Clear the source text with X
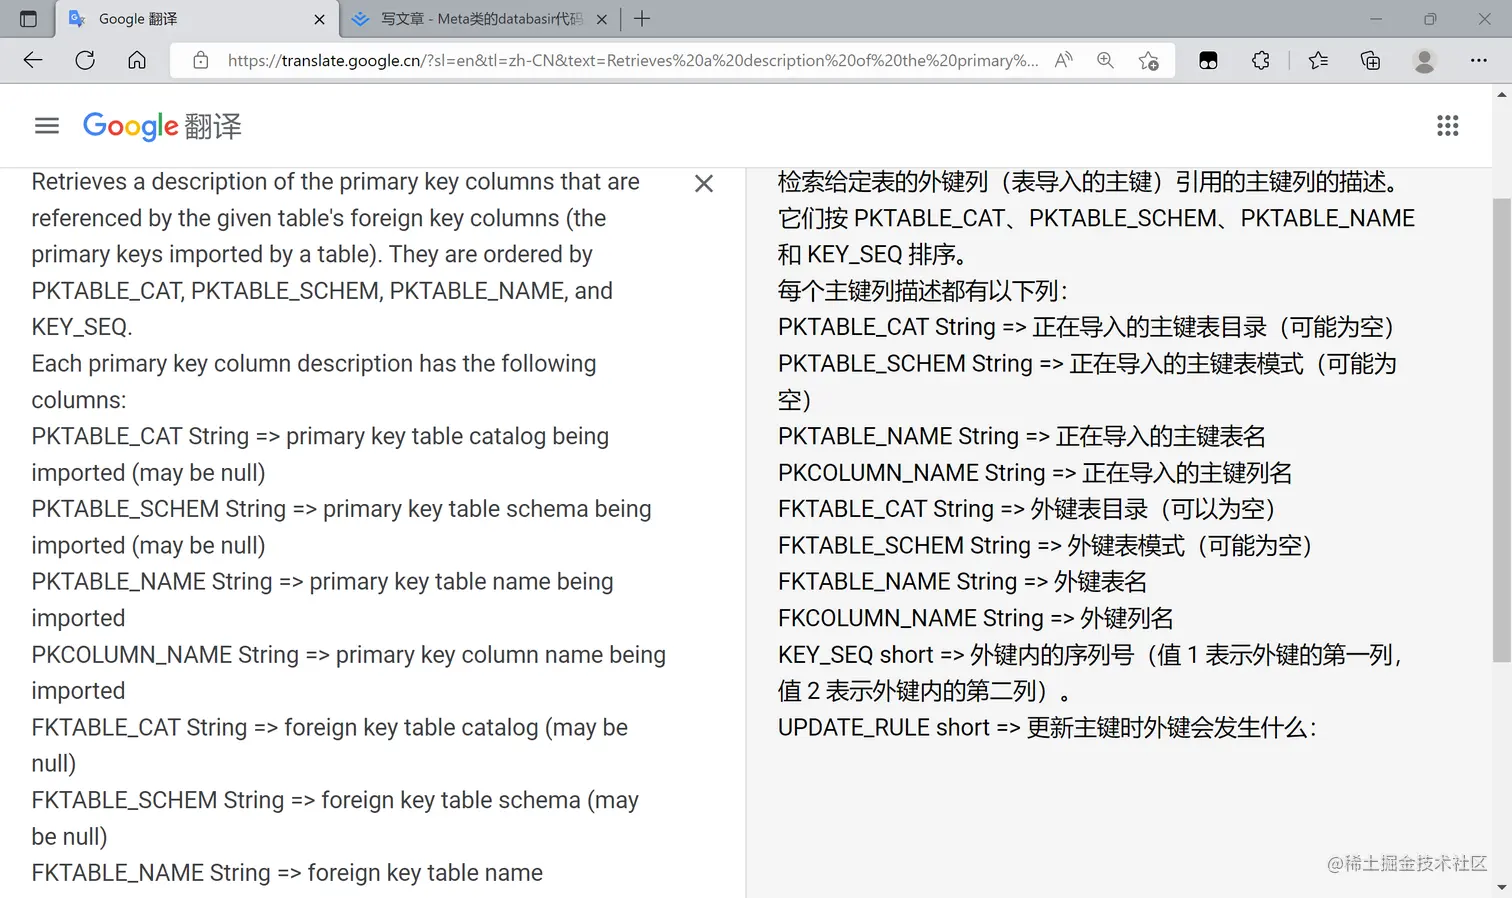Image resolution: width=1512 pixels, height=898 pixels. tap(704, 183)
